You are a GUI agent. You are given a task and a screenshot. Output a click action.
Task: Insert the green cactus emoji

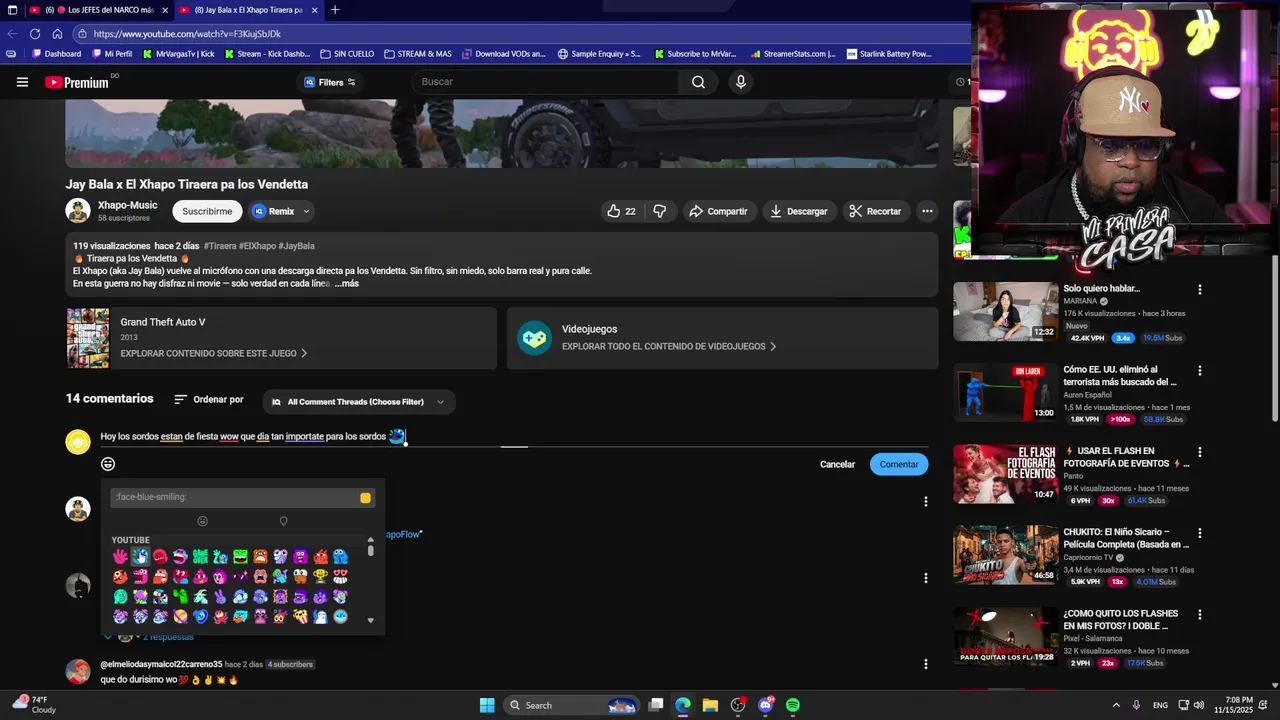coord(180,596)
